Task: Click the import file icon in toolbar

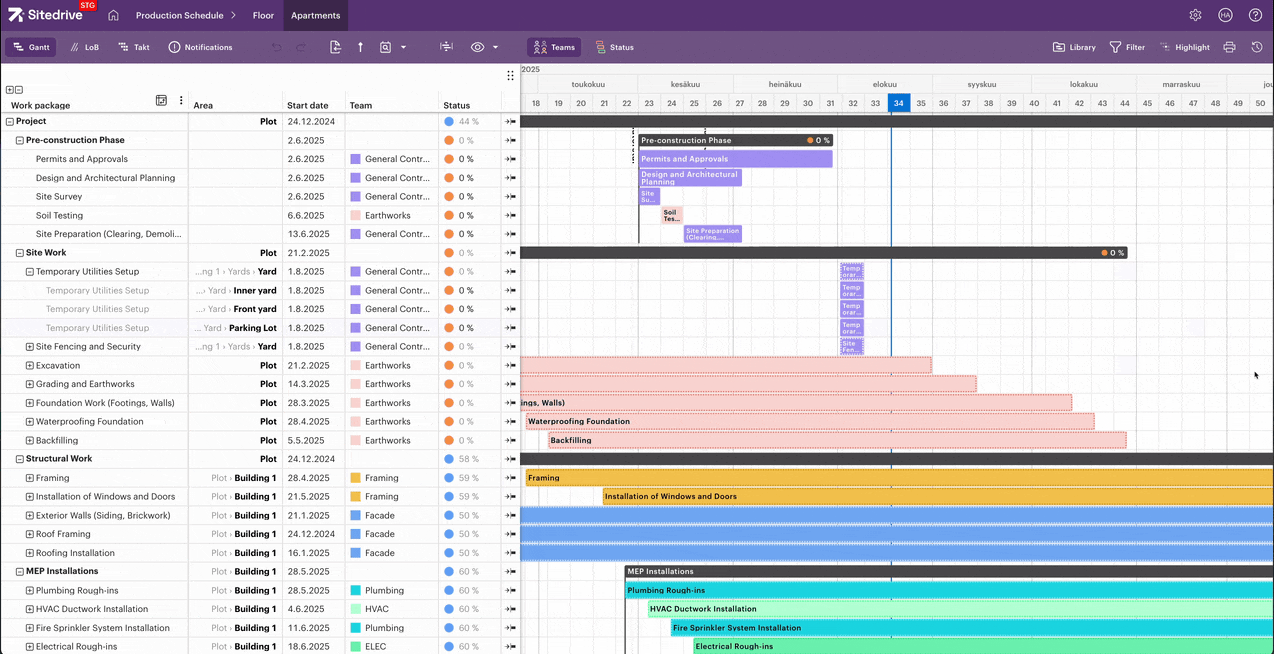Action: pos(335,47)
